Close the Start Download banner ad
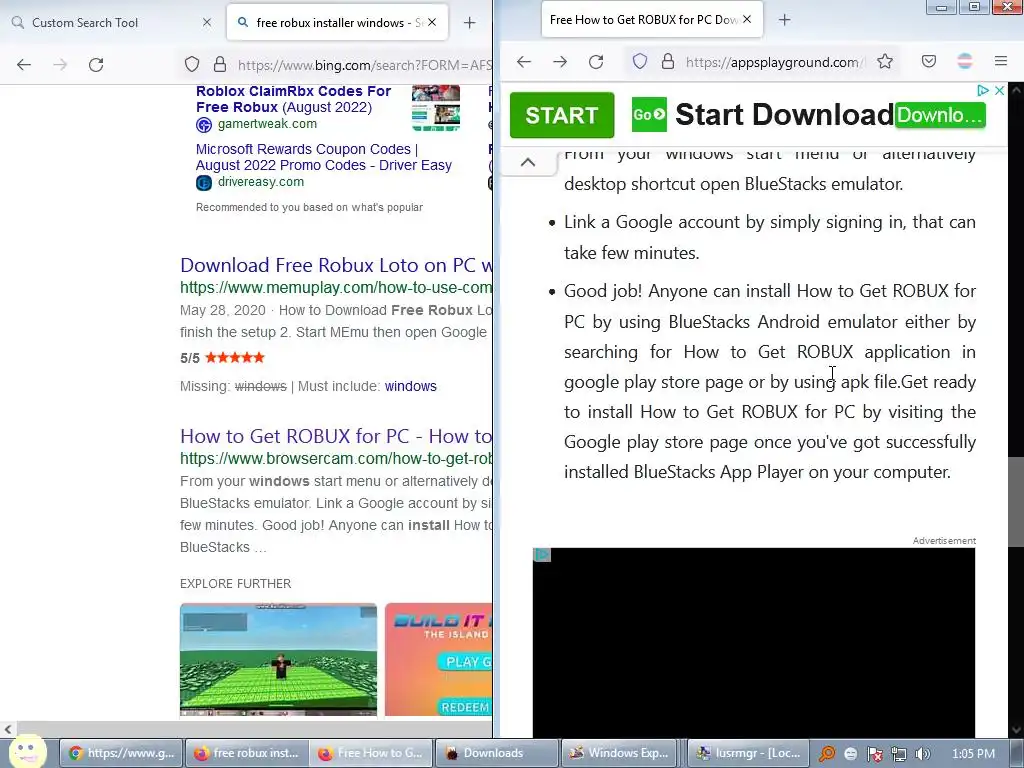1024x768 pixels. (999, 91)
